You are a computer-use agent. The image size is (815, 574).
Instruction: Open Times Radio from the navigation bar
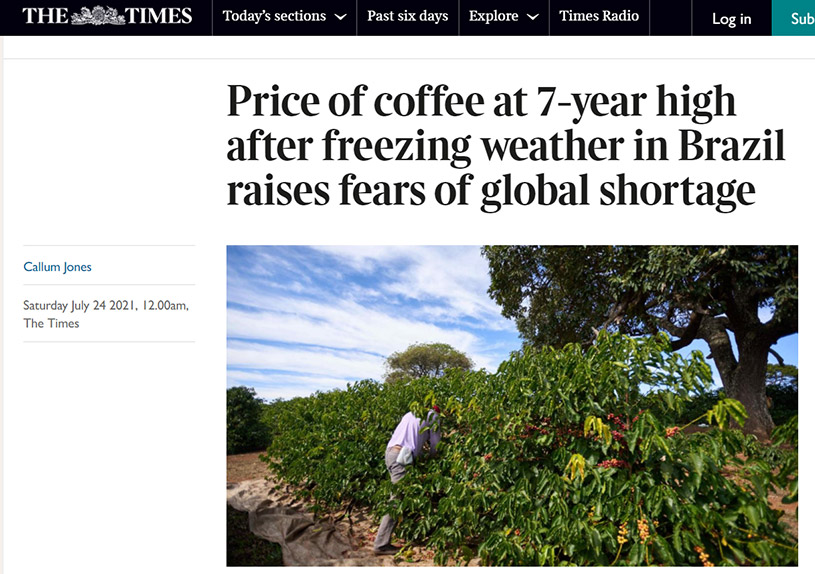click(x=599, y=16)
